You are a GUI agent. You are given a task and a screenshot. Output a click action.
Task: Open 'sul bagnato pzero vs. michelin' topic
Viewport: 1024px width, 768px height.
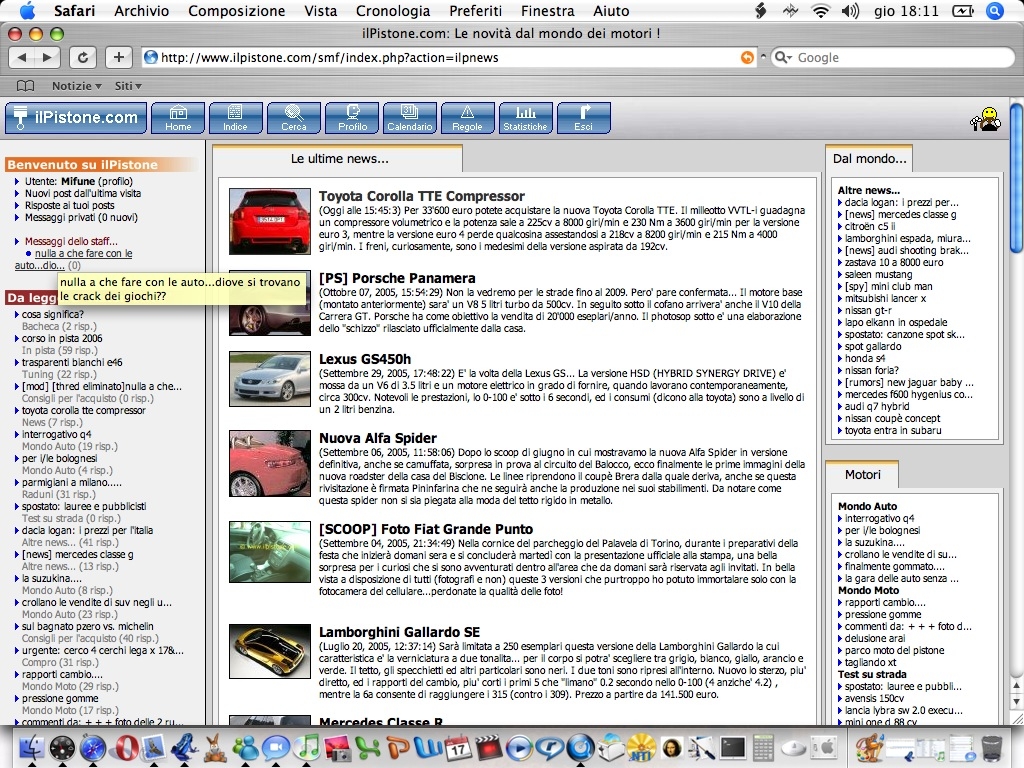point(88,626)
